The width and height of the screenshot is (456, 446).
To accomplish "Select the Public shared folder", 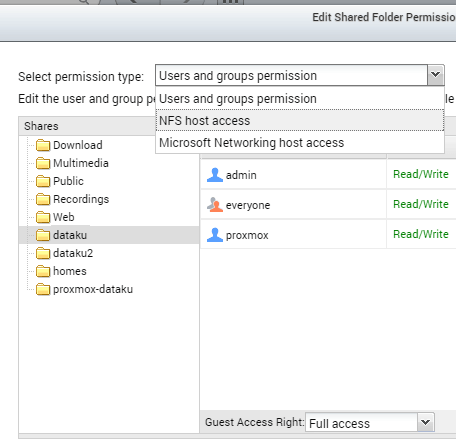I will (68, 181).
